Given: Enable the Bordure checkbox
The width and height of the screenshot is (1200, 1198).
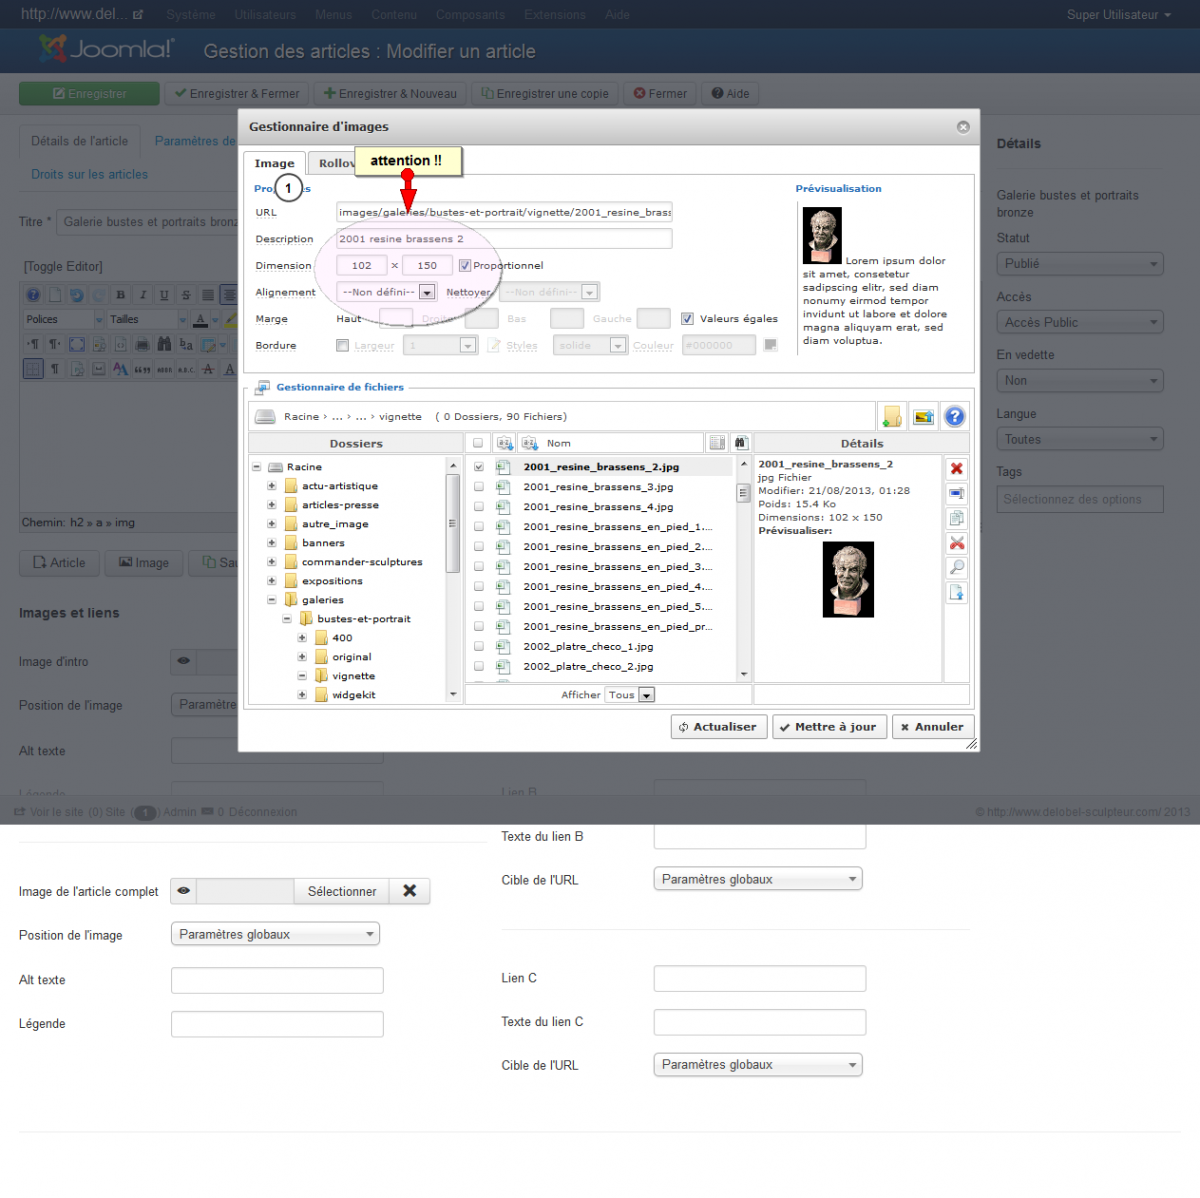Looking at the screenshot, I should coord(343,346).
